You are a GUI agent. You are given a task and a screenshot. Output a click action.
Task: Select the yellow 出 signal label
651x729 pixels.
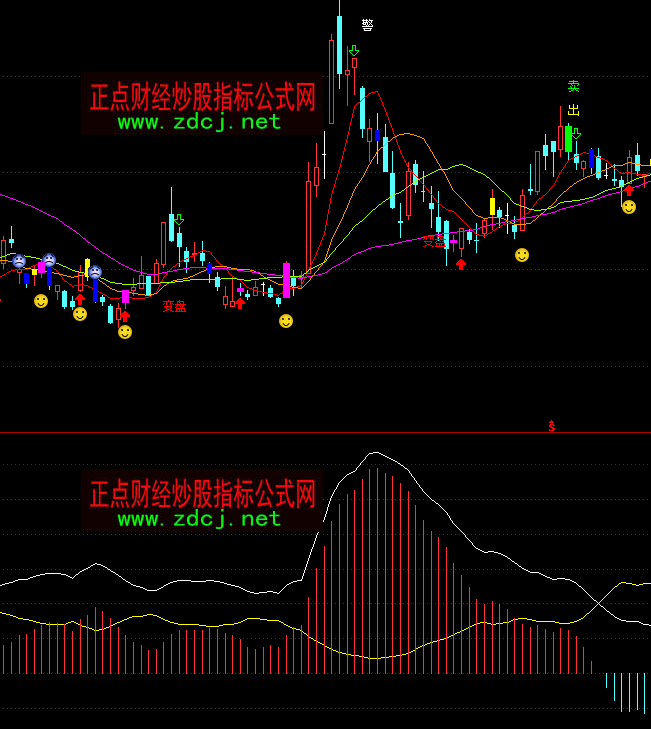573,110
